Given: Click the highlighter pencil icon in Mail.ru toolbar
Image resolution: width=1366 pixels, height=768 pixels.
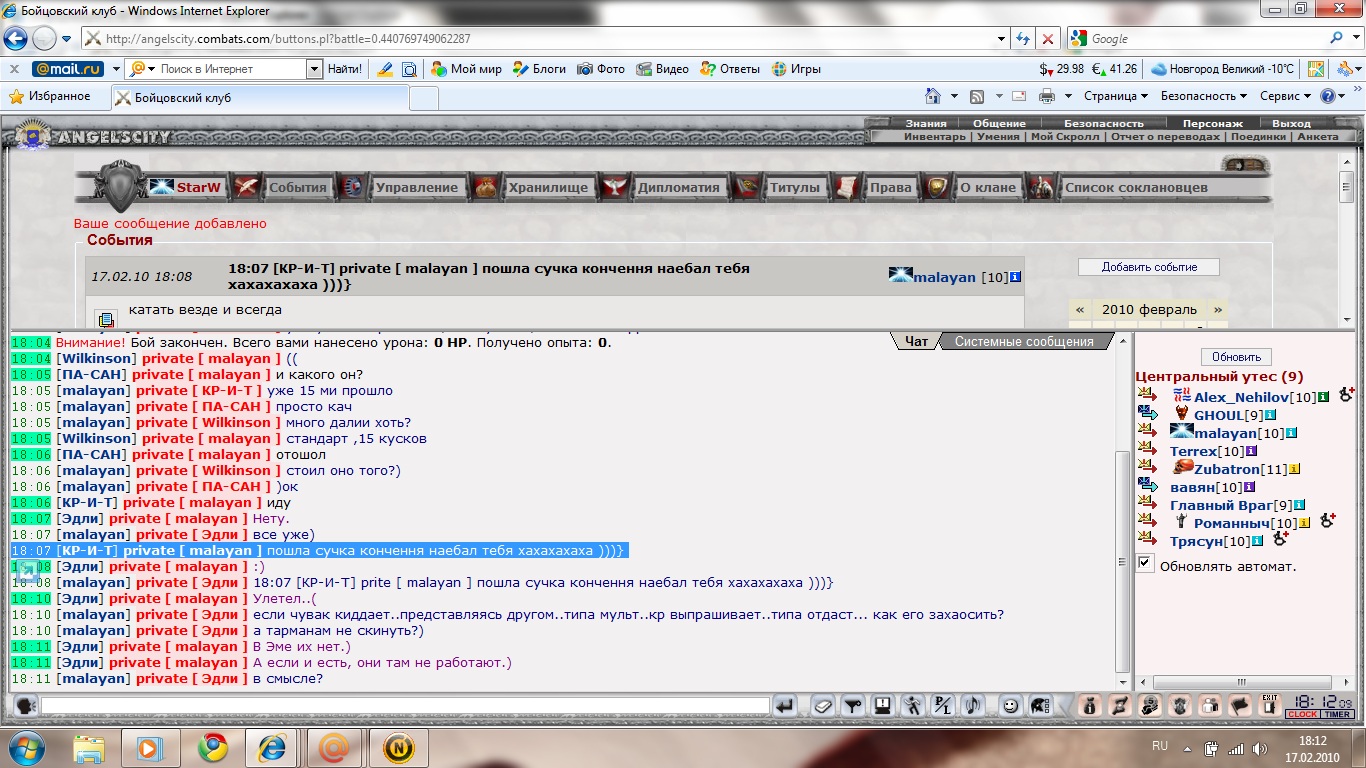Looking at the screenshot, I should [384, 69].
